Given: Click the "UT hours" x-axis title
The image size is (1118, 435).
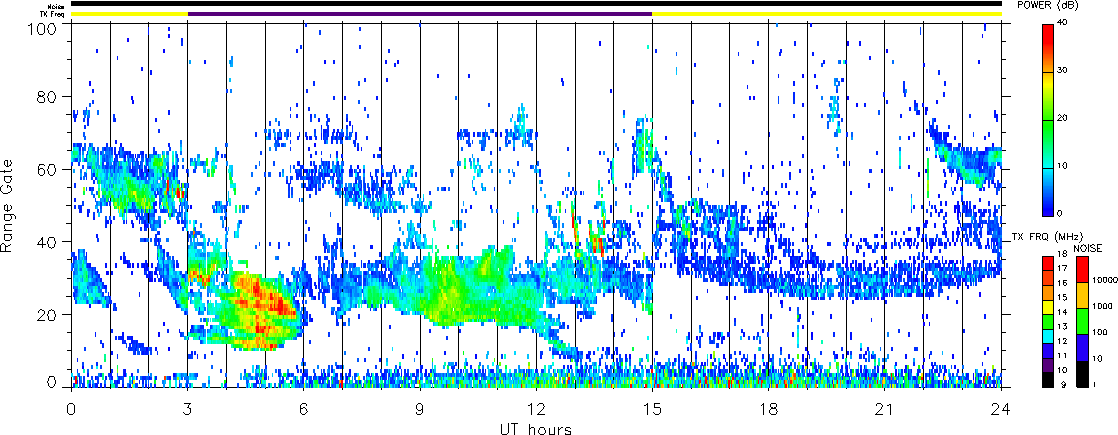Looking at the screenshot, I should (x=536, y=428).
